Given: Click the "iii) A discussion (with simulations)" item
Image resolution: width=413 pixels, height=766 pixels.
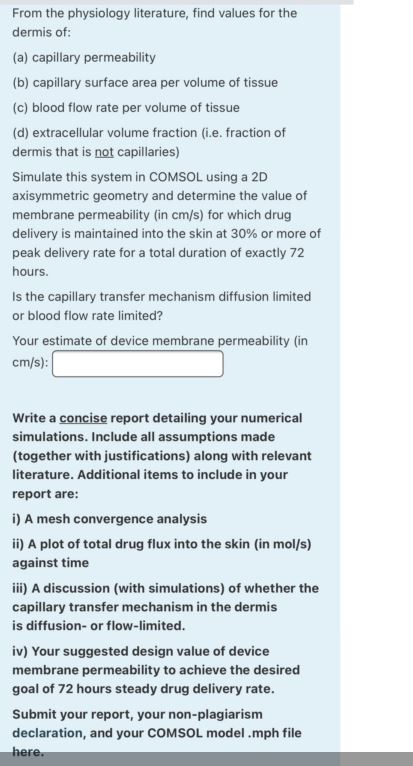Looking at the screenshot, I should pos(165,607).
